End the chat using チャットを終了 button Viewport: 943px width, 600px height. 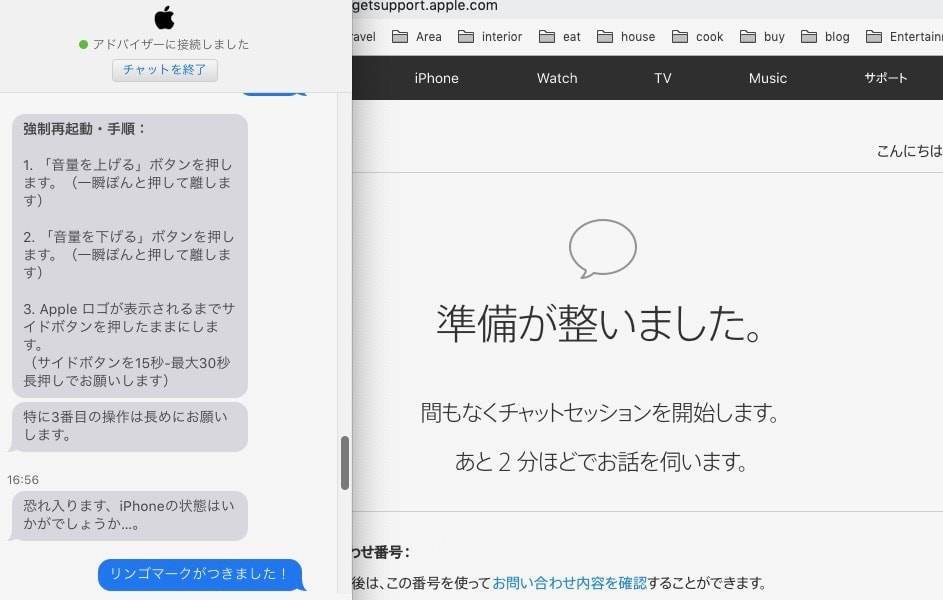(x=164, y=70)
